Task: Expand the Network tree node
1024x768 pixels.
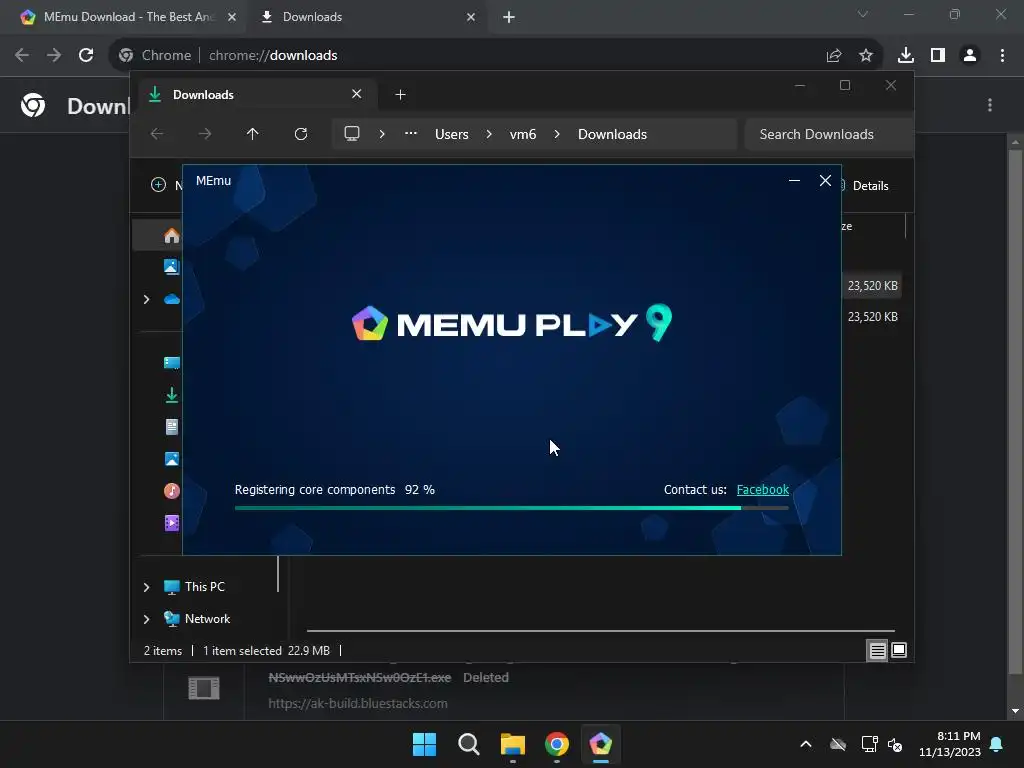Action: 146,619
